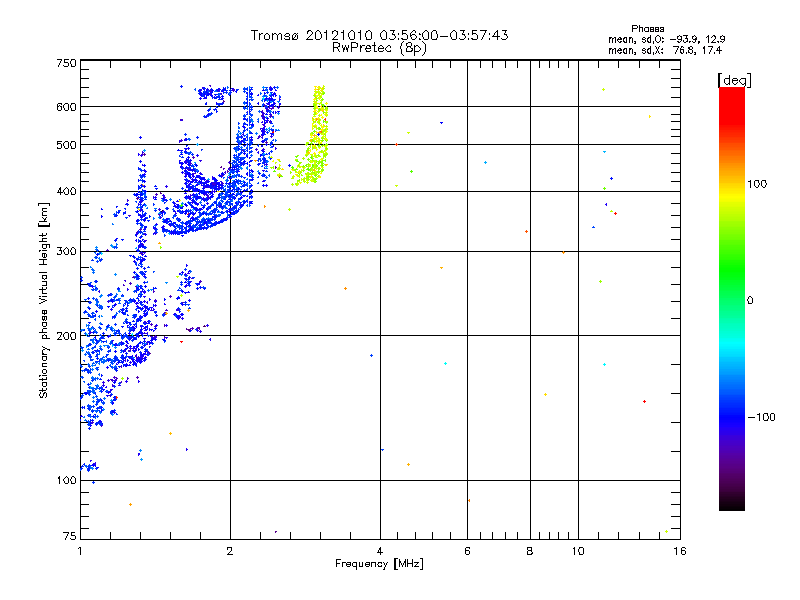Click the x-axis '16' tick label
This screenshot has width=800, height=600.
(x=680, y=551)
